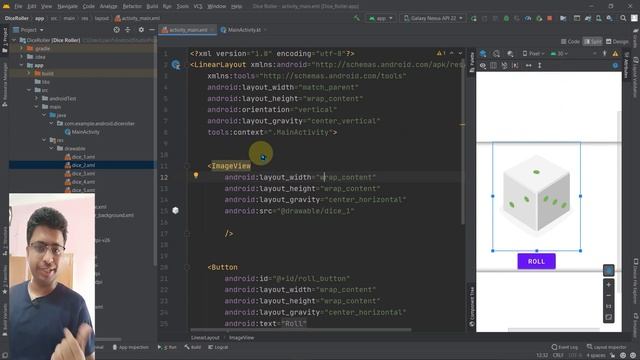Select the activity_main.xml editor tab
Image resolution: width=640 pixels, height=360 pixels.
pos(188,30)
